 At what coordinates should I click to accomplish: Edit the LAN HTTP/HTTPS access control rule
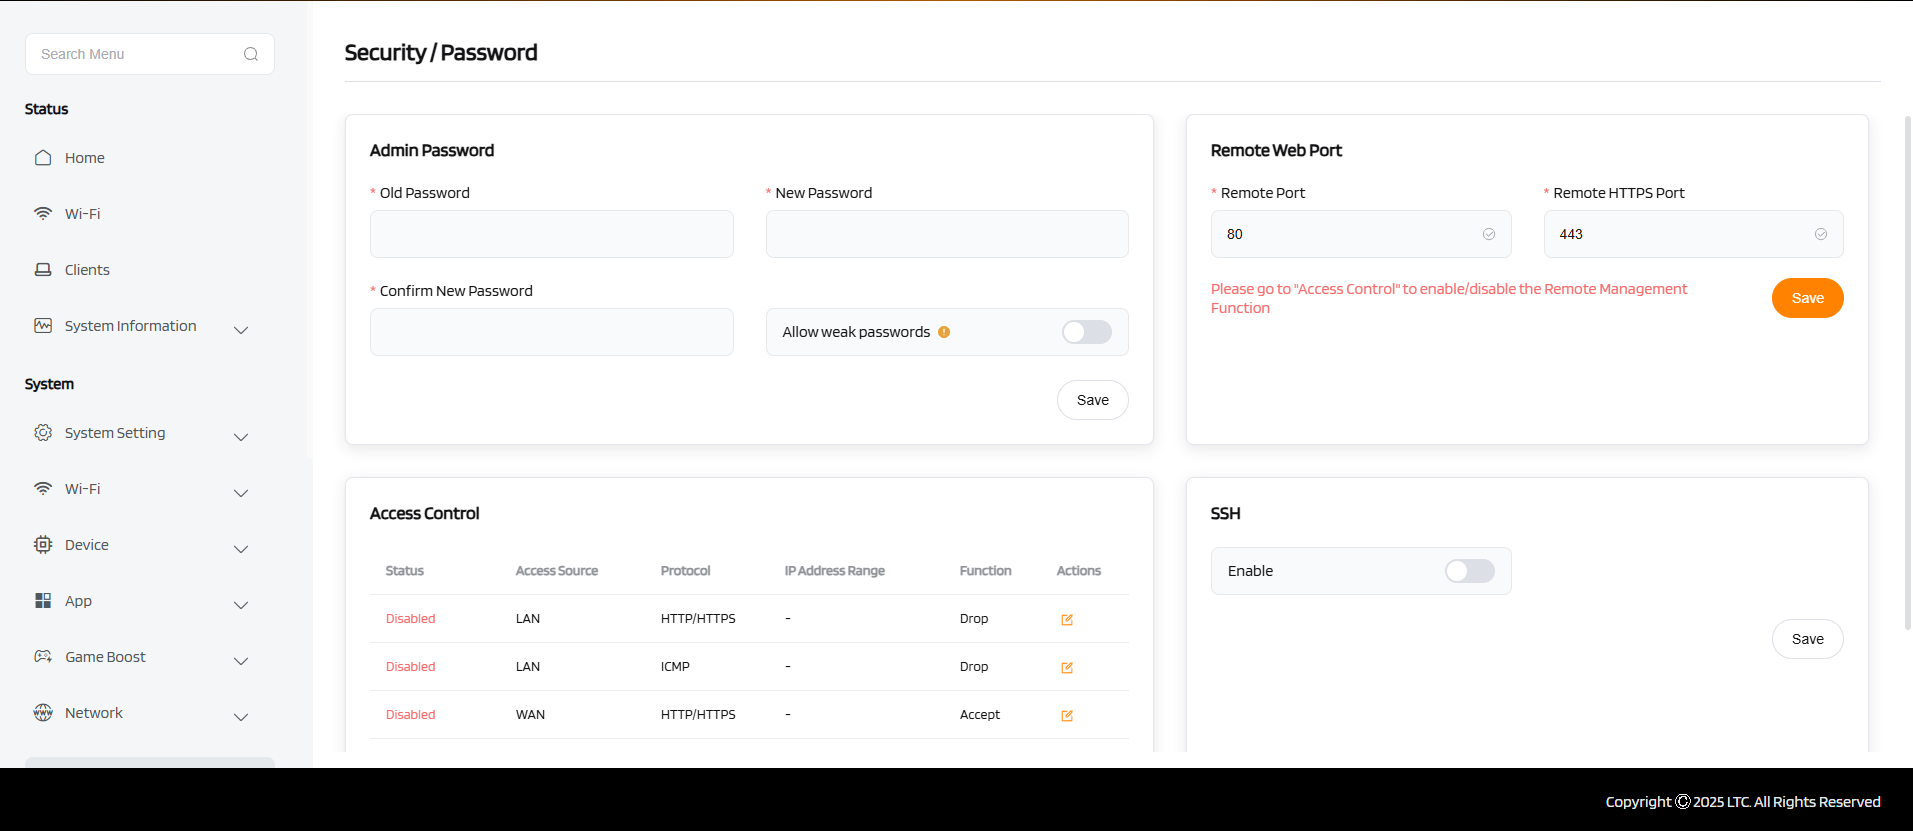coord(1067,620)
